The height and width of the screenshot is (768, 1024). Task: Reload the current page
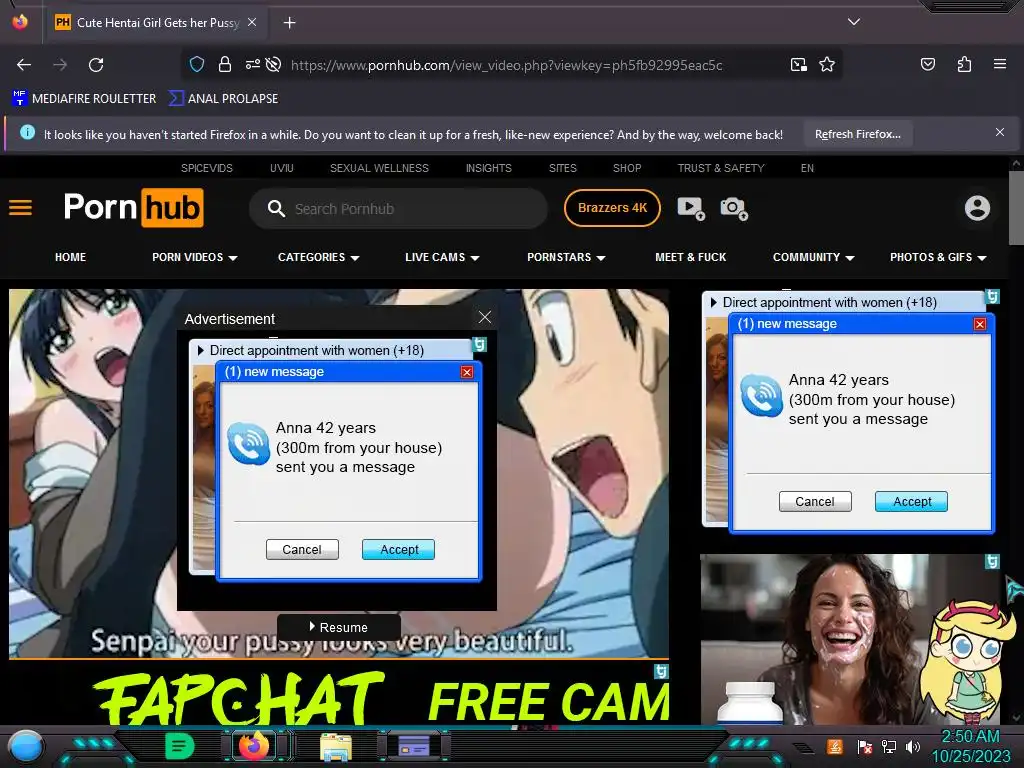96,65
